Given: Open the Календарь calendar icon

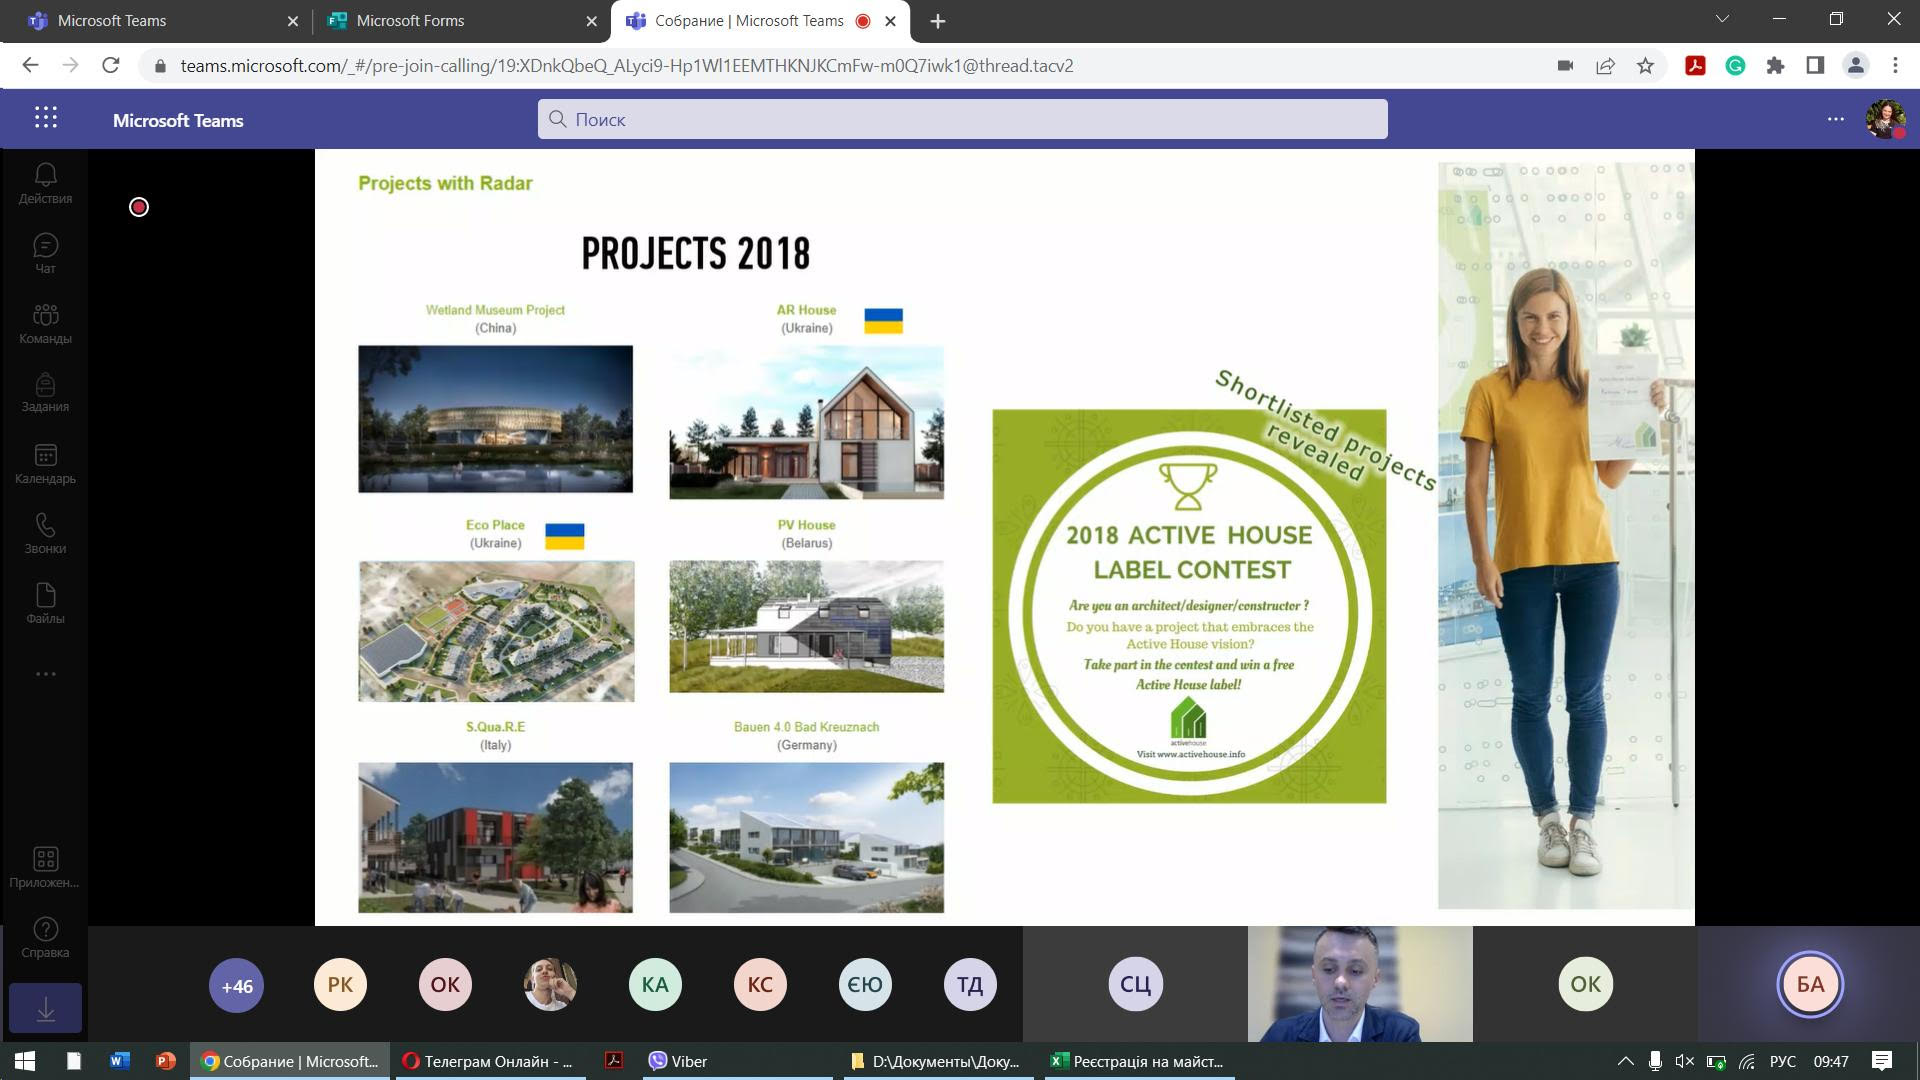Looking at the screenshot, I should click(45, 464).
